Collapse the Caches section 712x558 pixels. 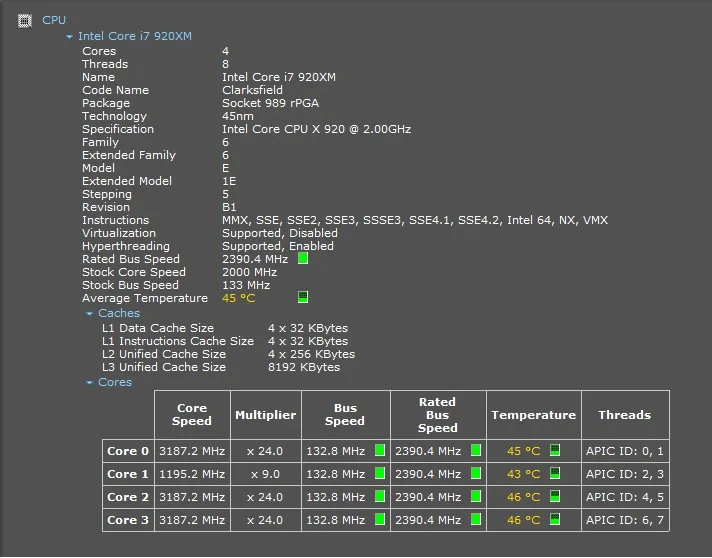89,314
